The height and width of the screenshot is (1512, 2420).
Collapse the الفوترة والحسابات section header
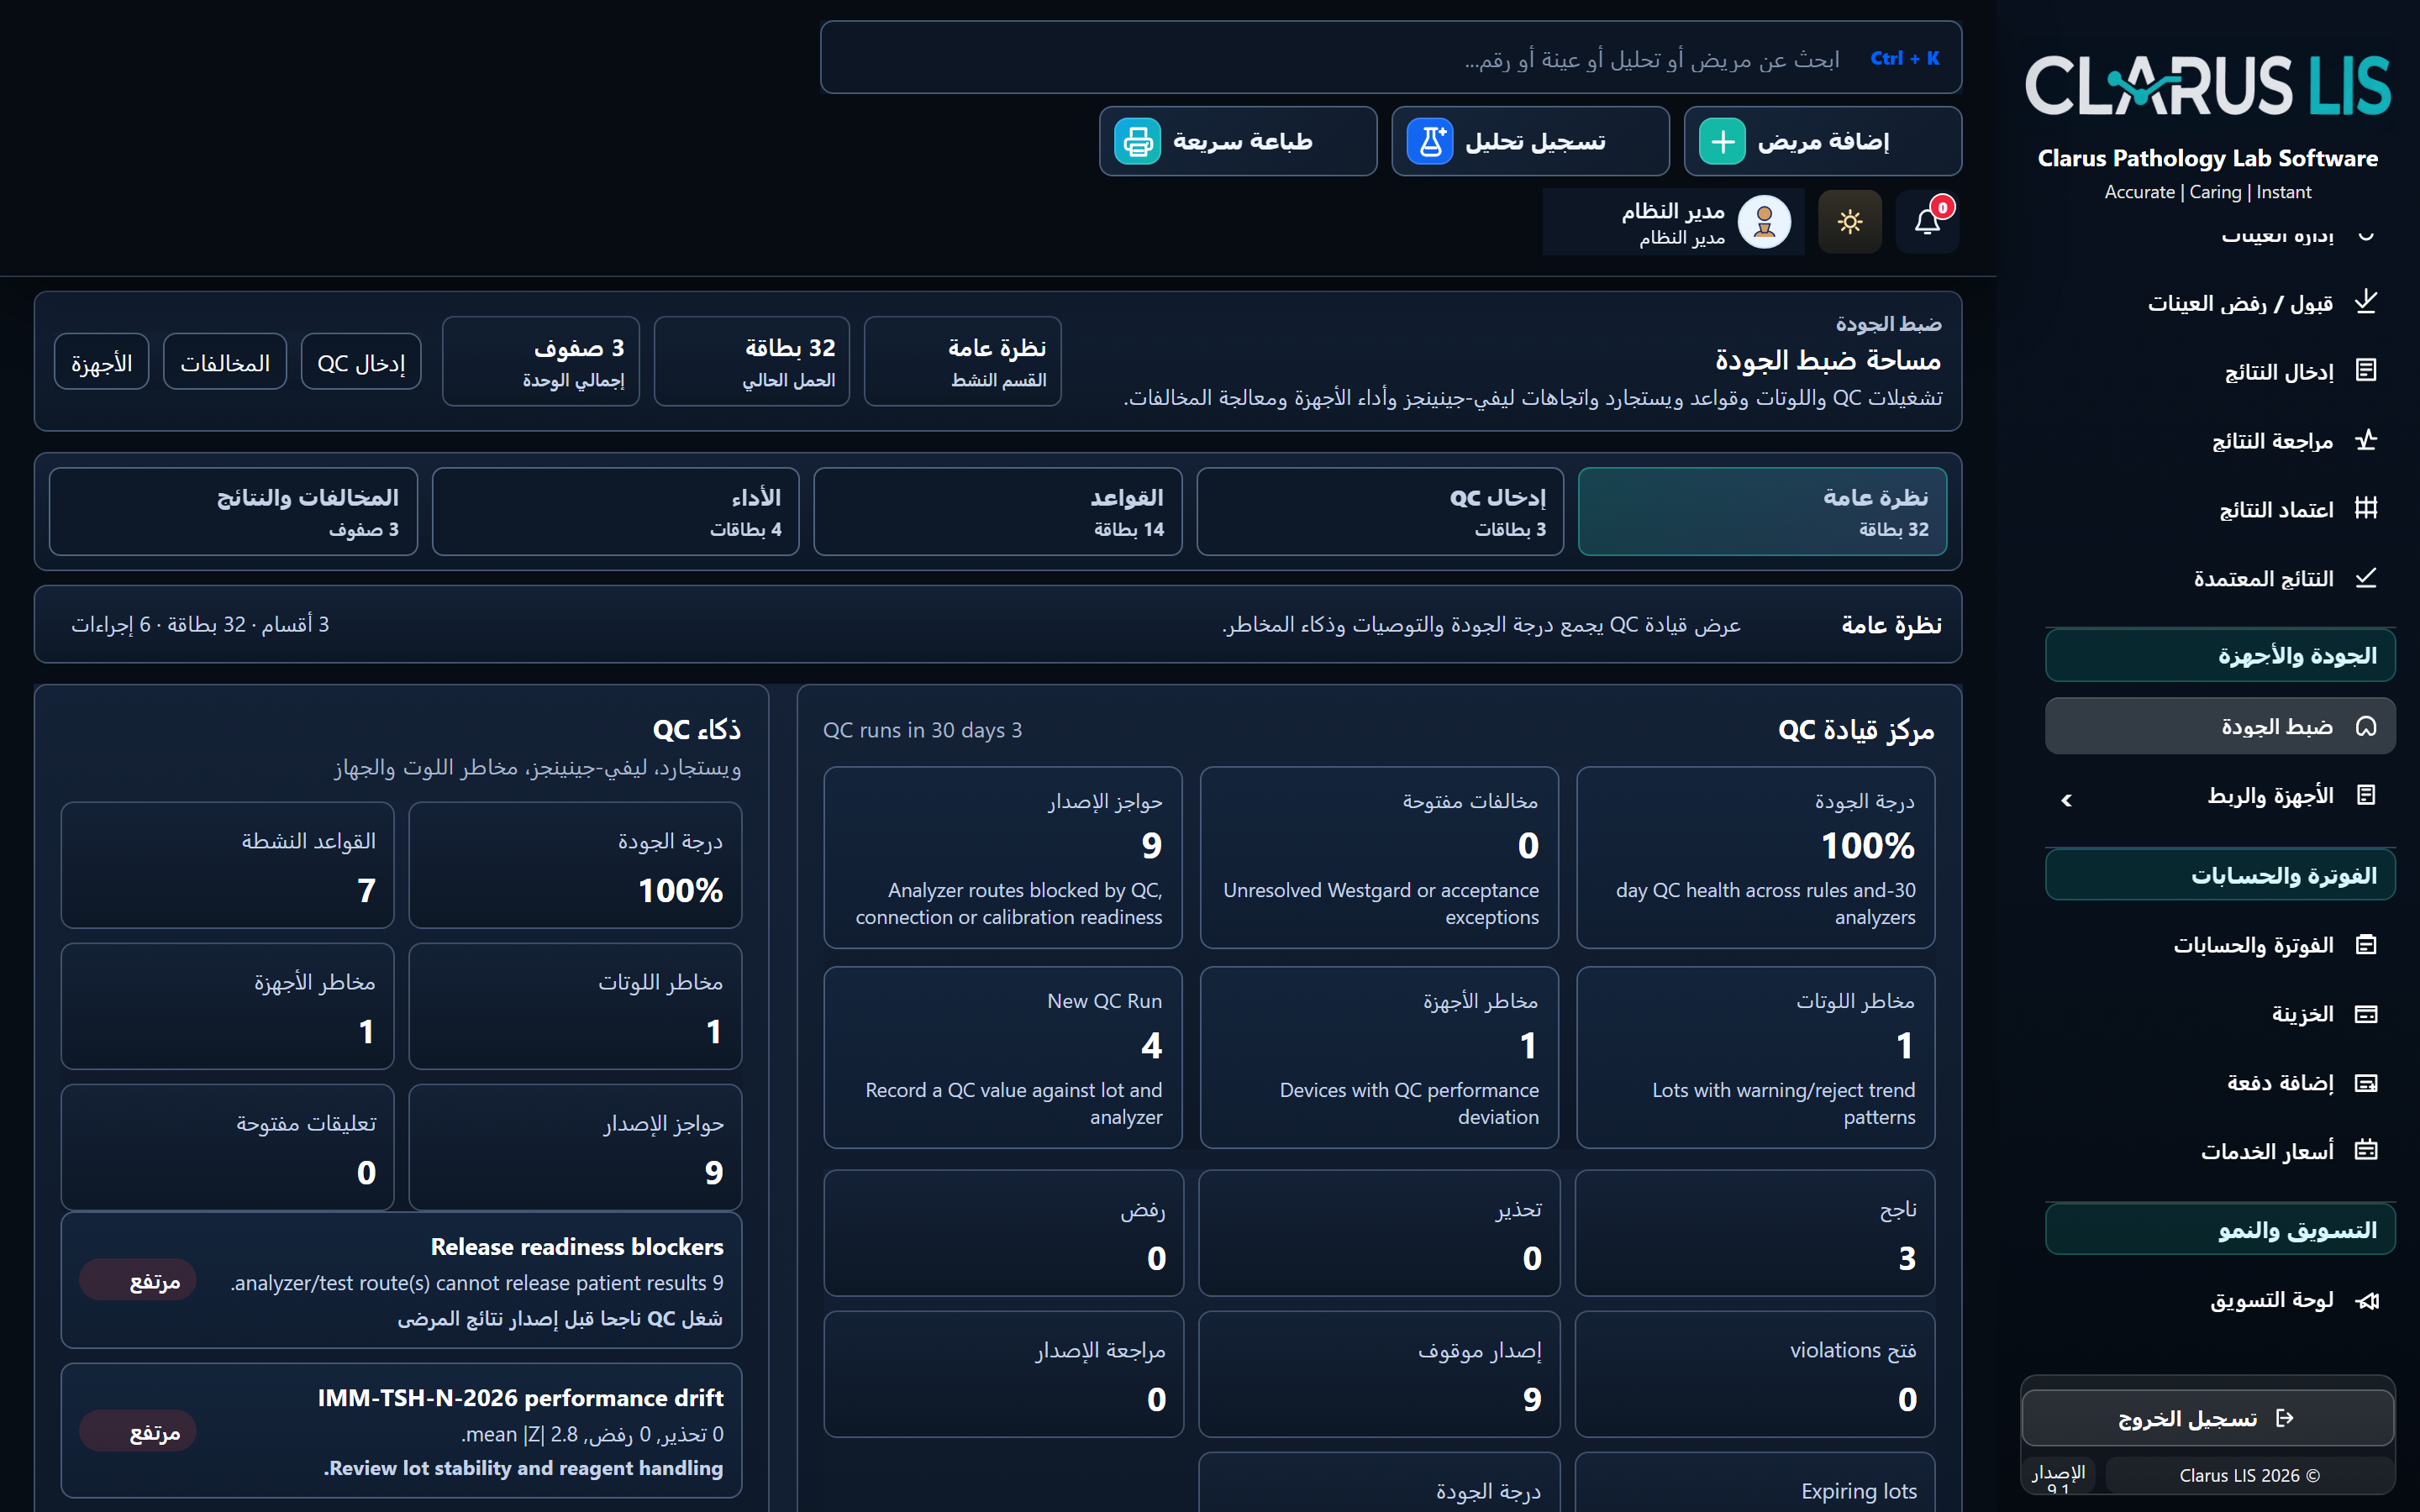(2220, 875)
